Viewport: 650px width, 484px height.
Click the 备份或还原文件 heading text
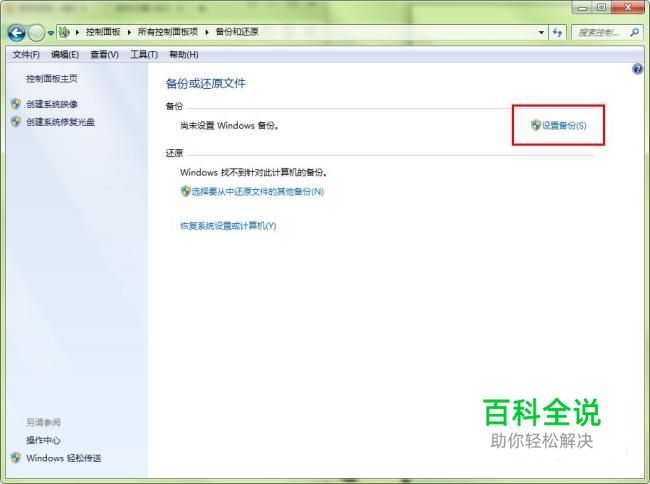point(206,84)
